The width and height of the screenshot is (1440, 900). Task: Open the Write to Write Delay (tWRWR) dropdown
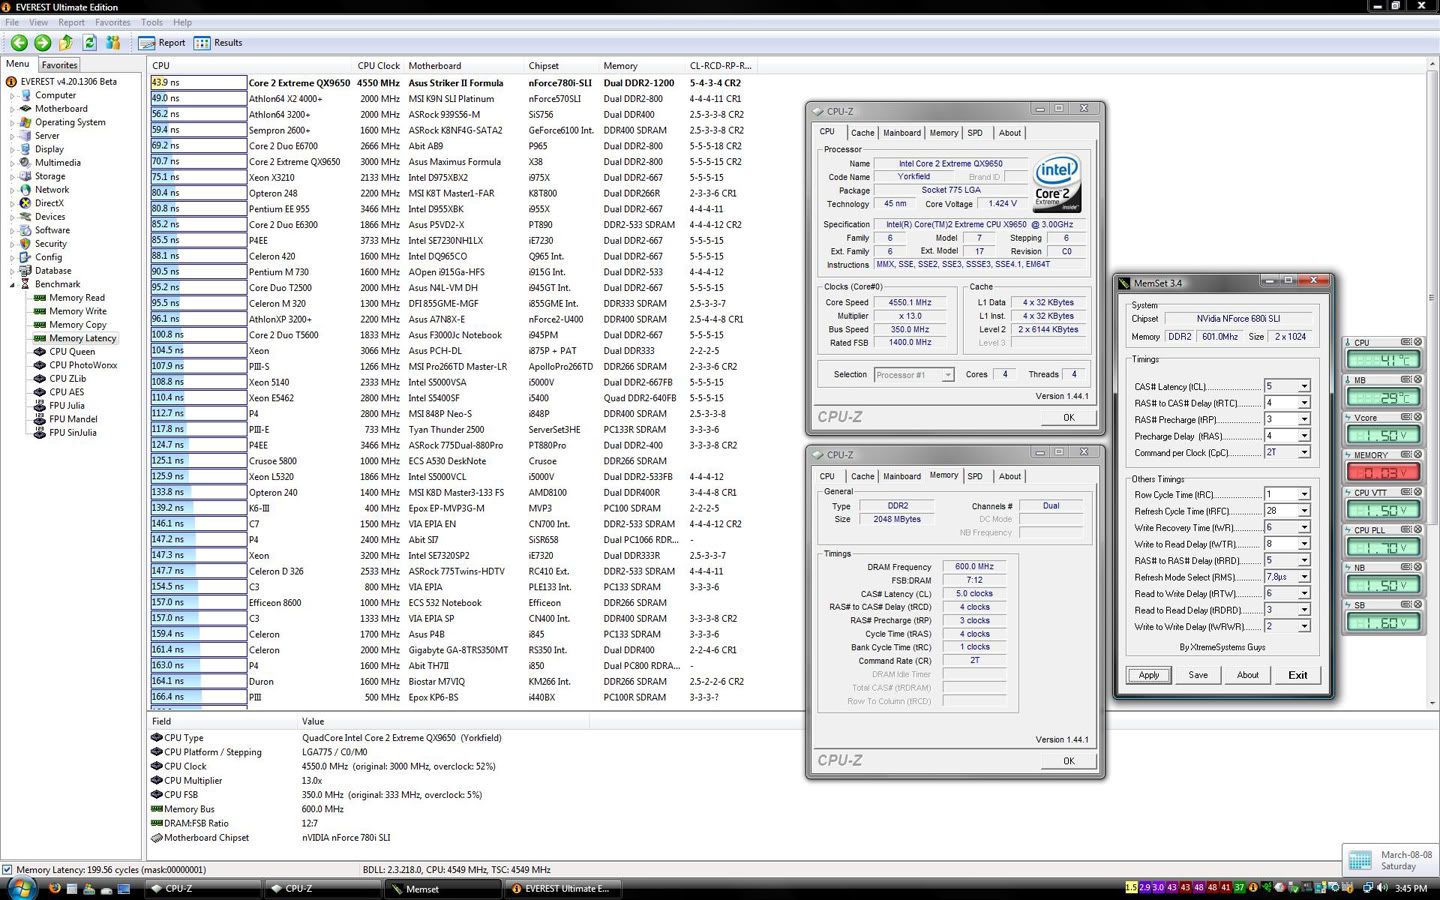1304,627
